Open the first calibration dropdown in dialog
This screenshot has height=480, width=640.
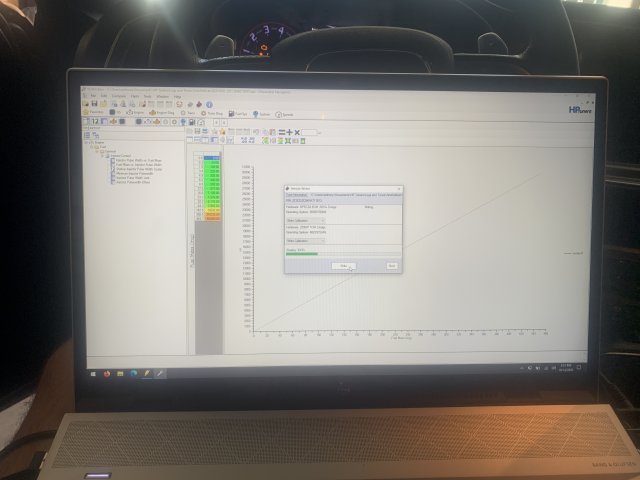click(x=305, y=220)
